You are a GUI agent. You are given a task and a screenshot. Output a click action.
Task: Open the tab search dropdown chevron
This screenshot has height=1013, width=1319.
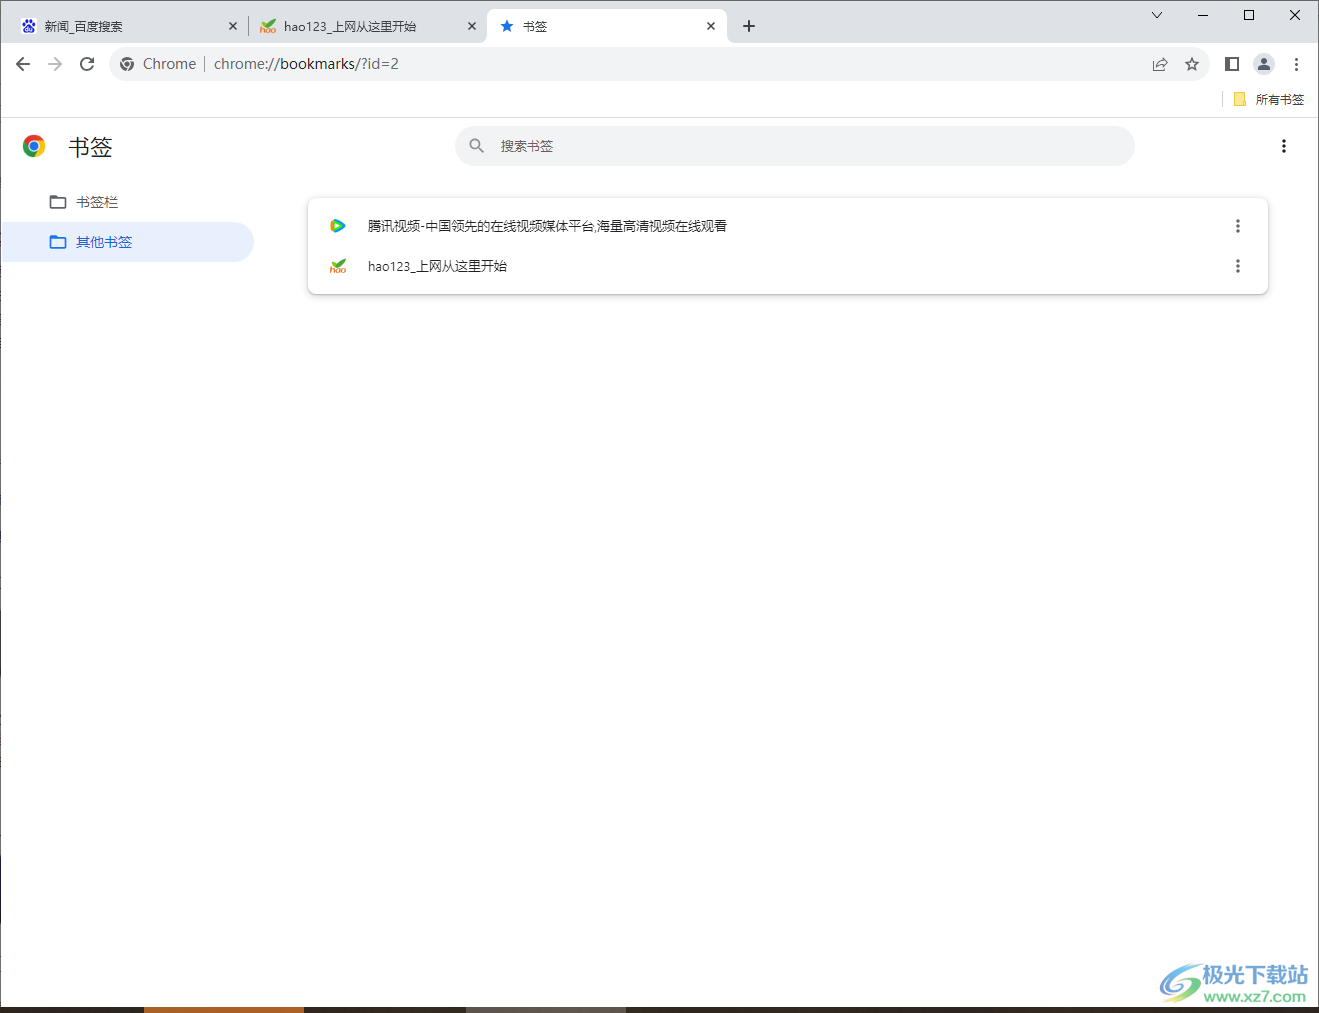click(1157, 15)
